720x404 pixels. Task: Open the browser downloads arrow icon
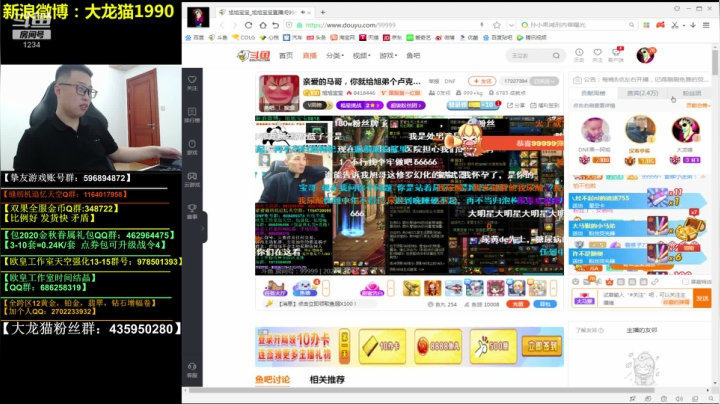click(x=693, y=25)
